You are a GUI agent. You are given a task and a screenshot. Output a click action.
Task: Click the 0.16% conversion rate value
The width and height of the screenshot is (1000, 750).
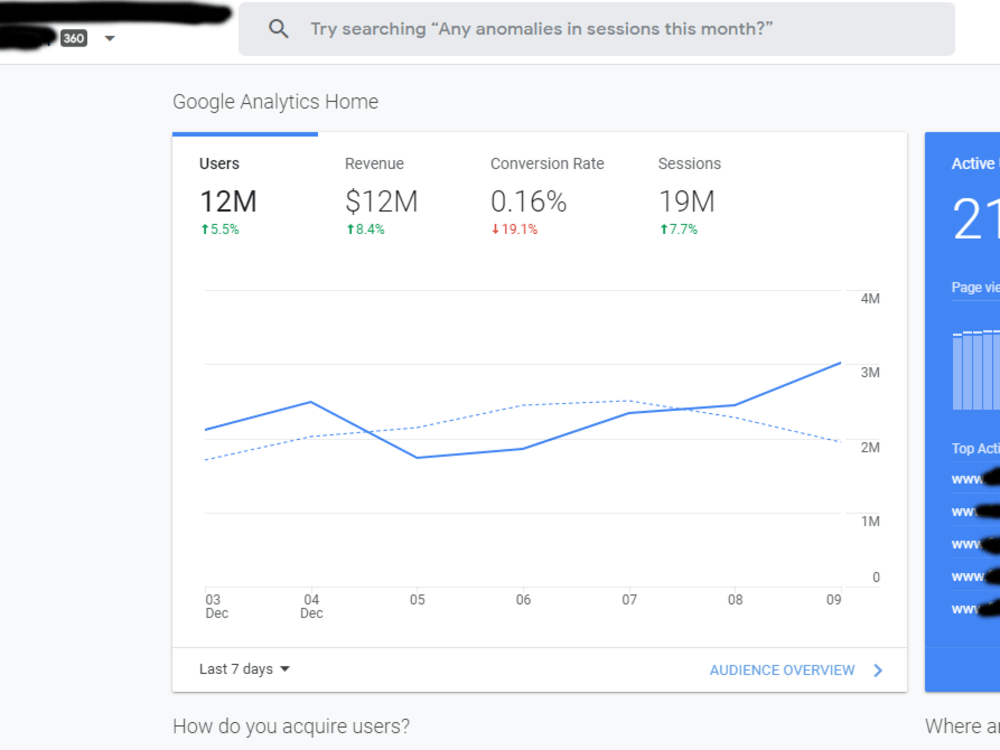point(529,202)
